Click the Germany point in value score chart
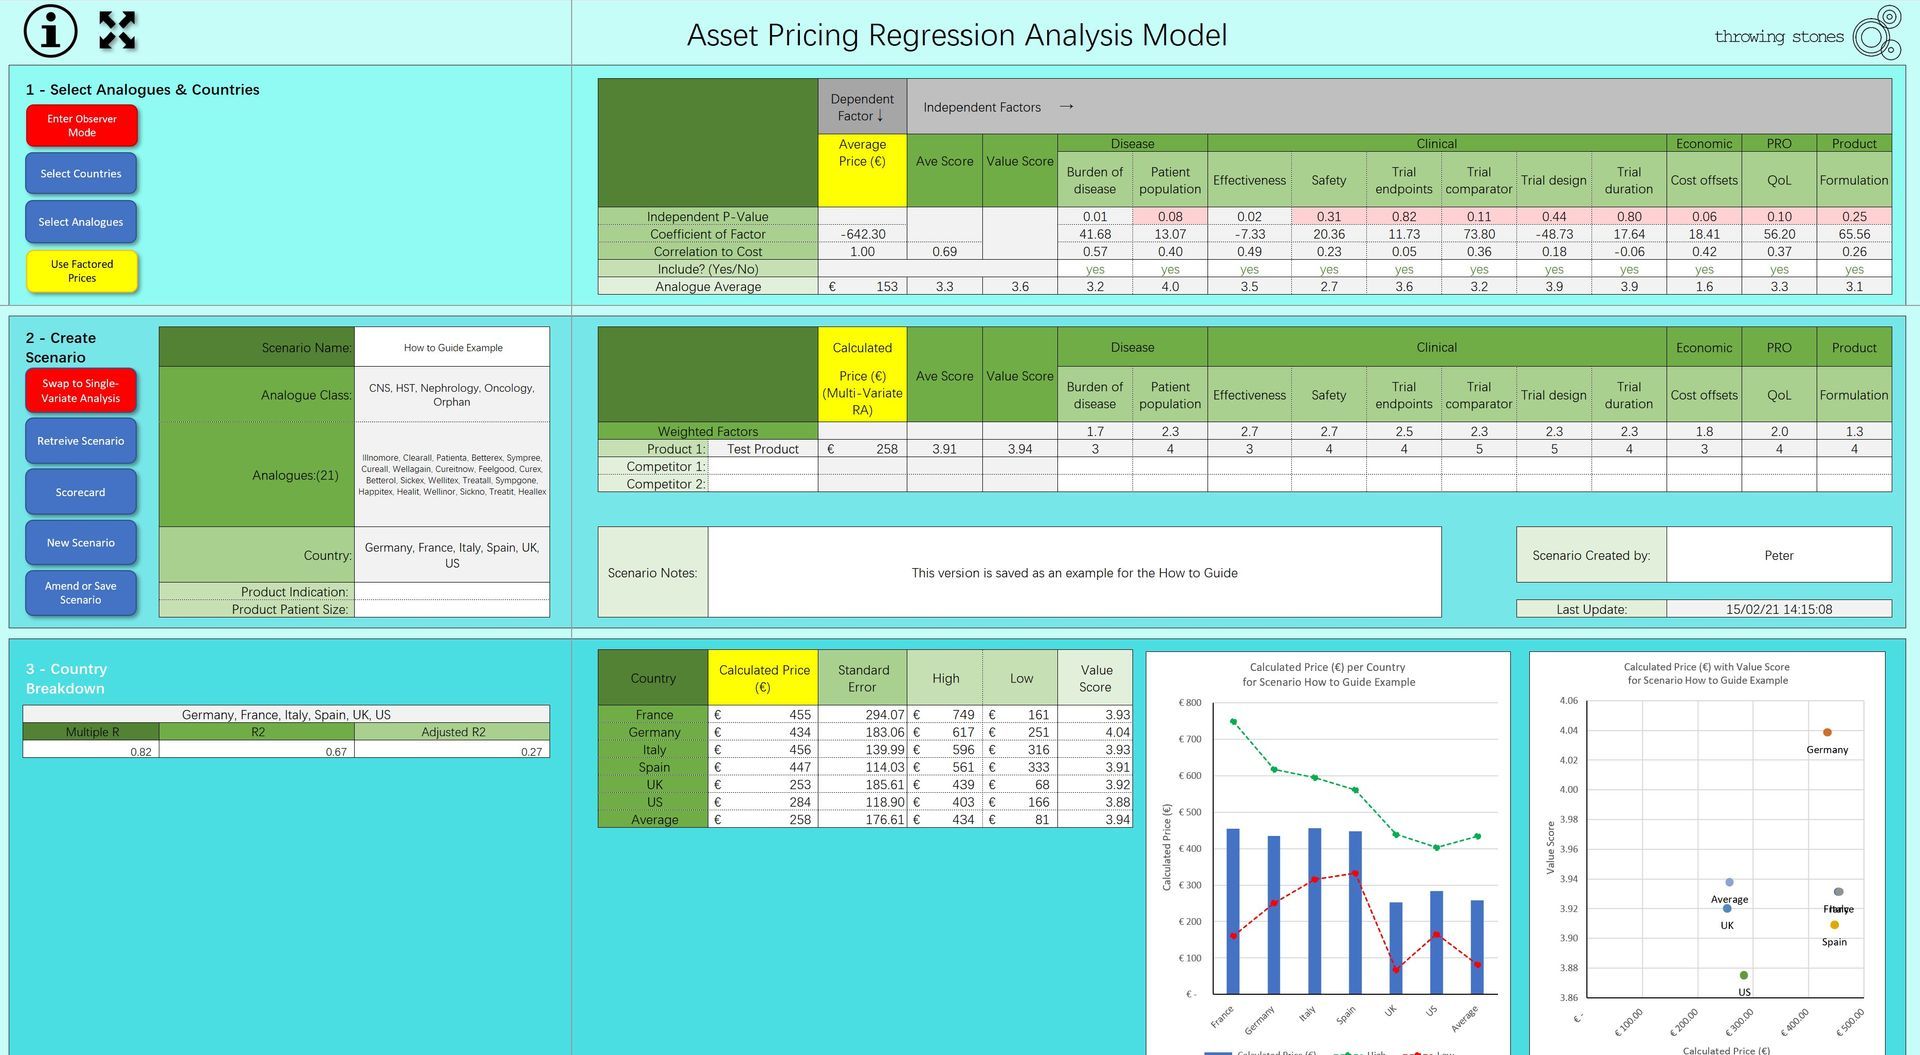 click(x=1827, y=733)
